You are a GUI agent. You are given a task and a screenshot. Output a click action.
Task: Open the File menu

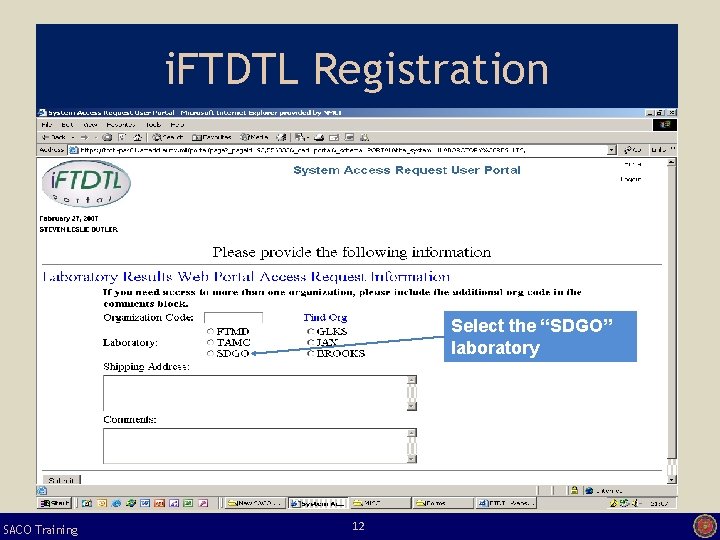click(46, 124)
